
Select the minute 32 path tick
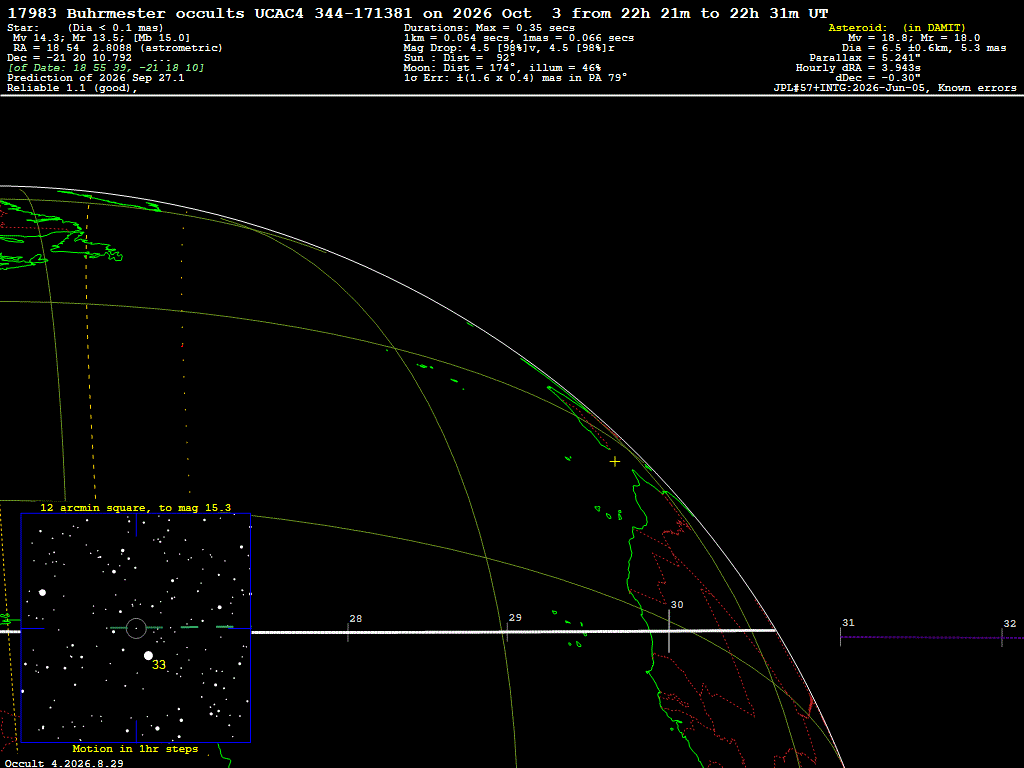point(1002,638)
